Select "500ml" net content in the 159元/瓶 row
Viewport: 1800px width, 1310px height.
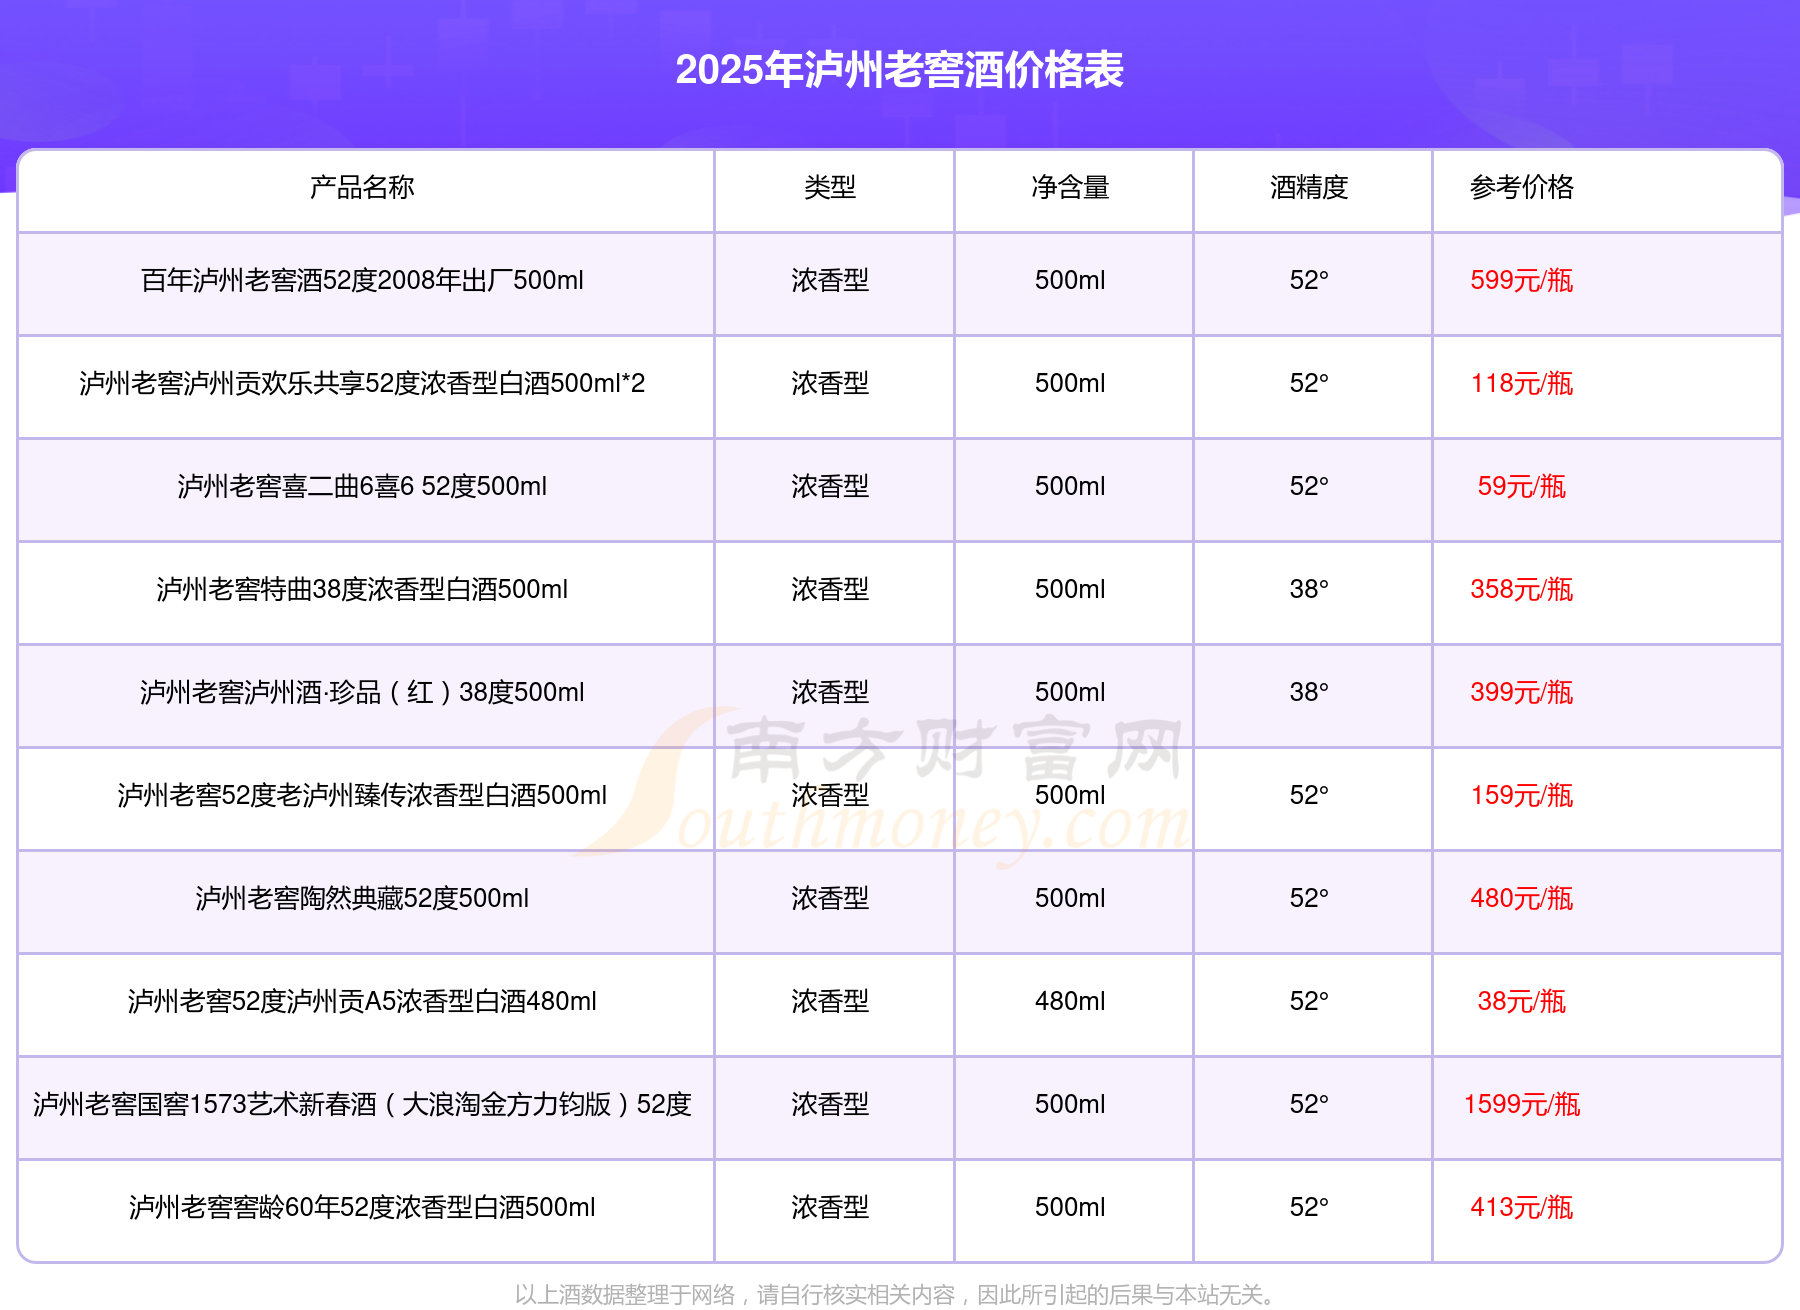click(1070, 795)
